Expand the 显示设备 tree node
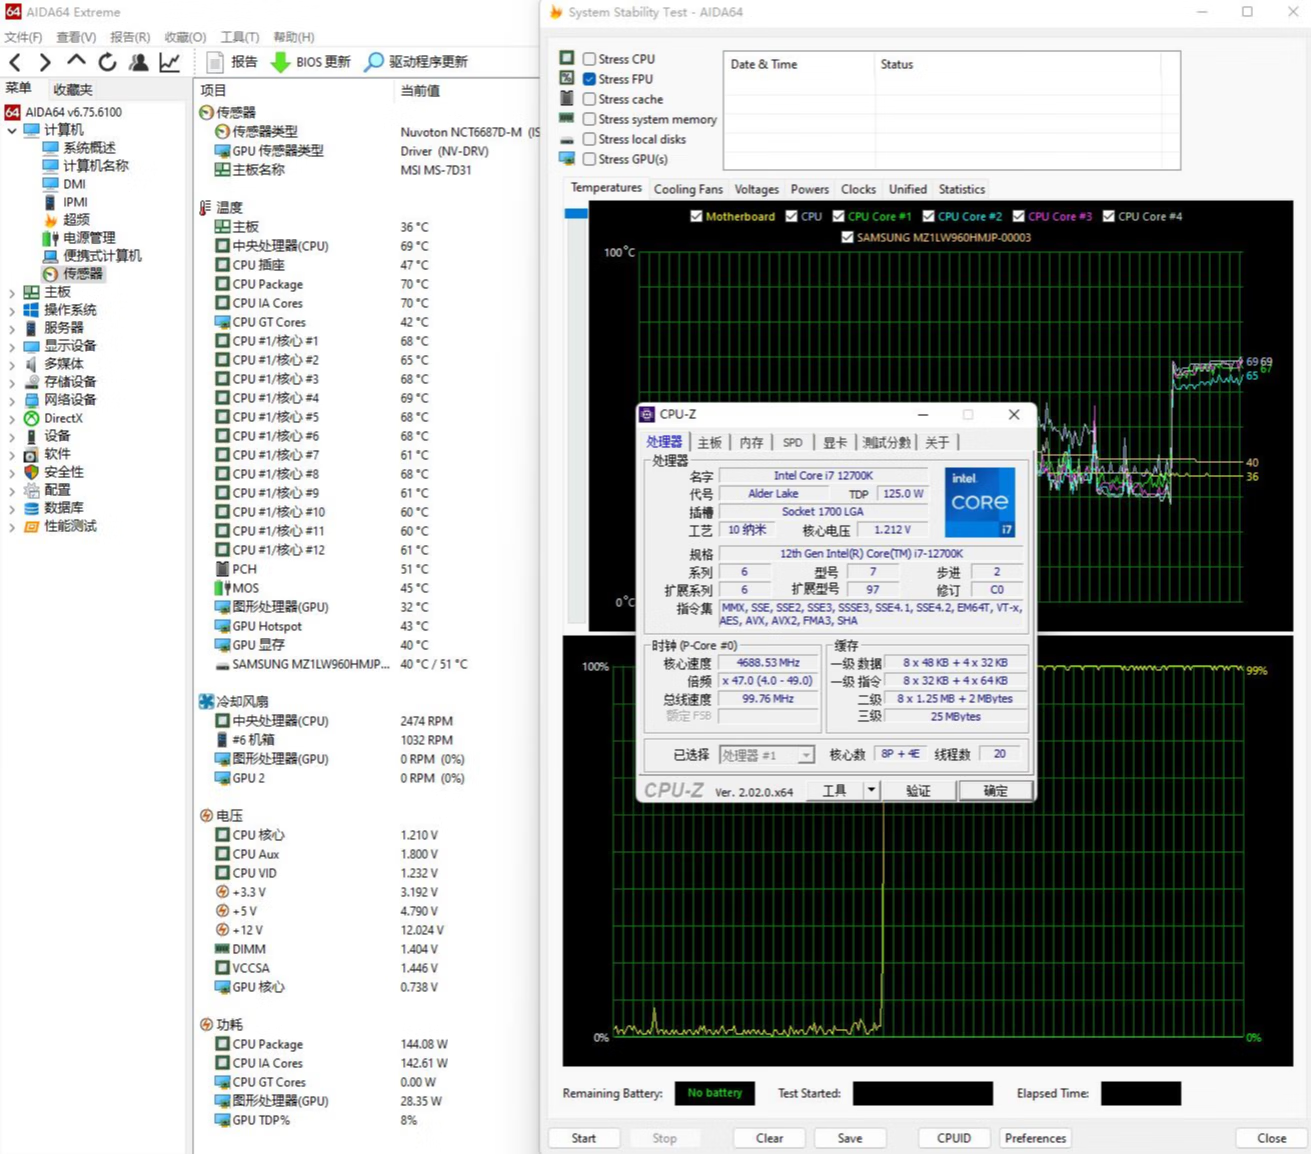1311x1154 pixels. (12, 346)
